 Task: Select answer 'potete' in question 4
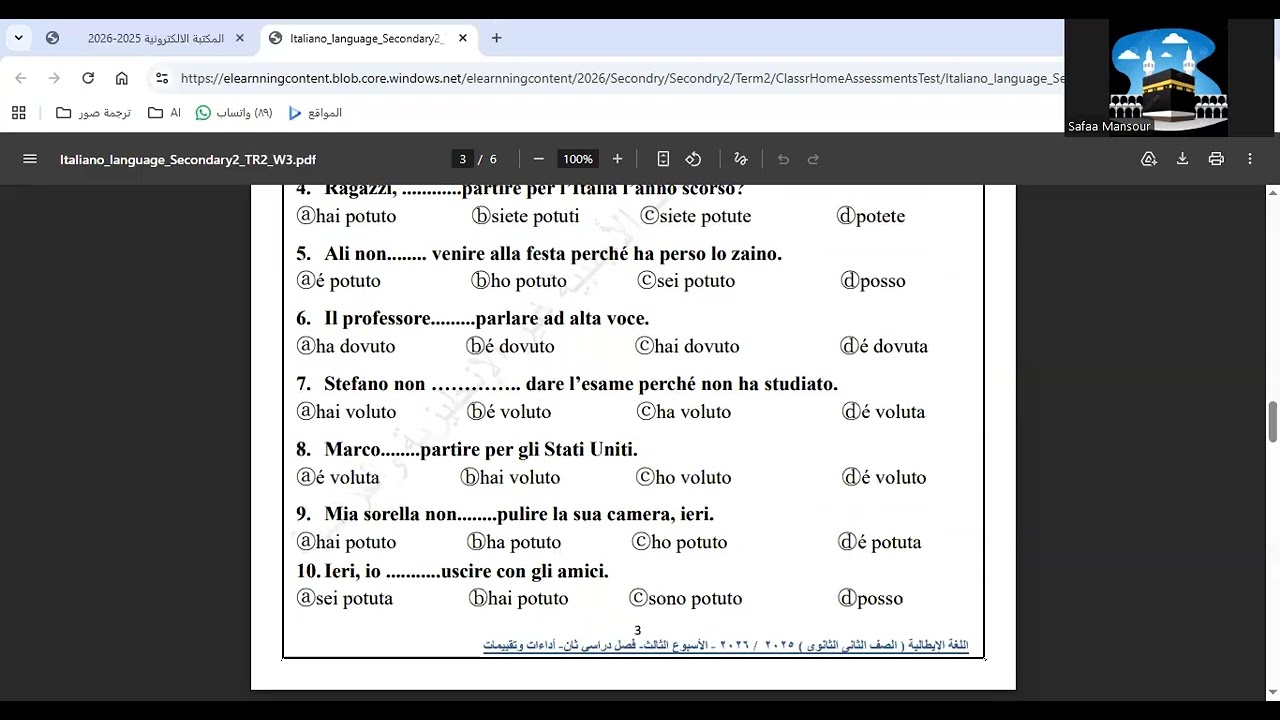(871, 216)
